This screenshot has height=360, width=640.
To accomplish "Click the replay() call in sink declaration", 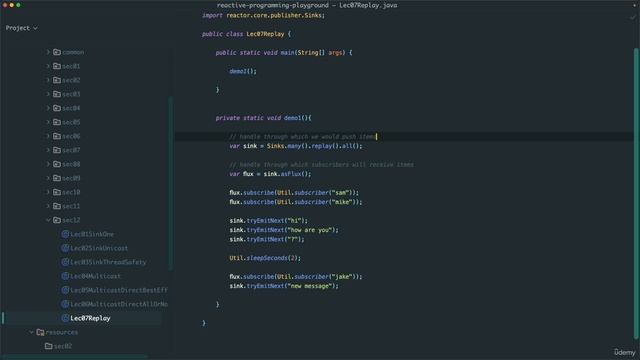I will (324, 146).
